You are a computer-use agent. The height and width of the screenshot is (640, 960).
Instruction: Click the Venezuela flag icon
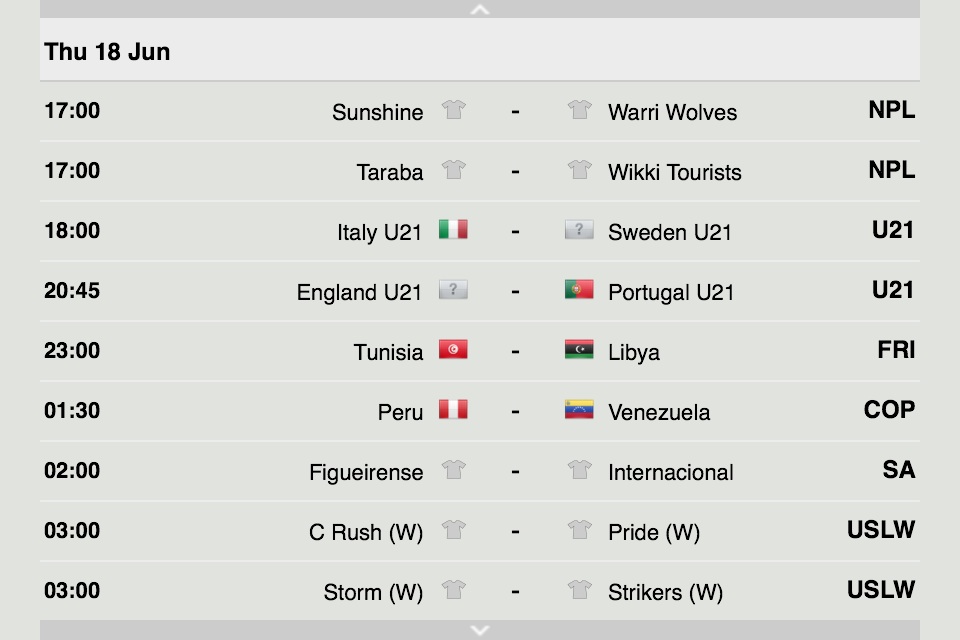tap(579, 410)
